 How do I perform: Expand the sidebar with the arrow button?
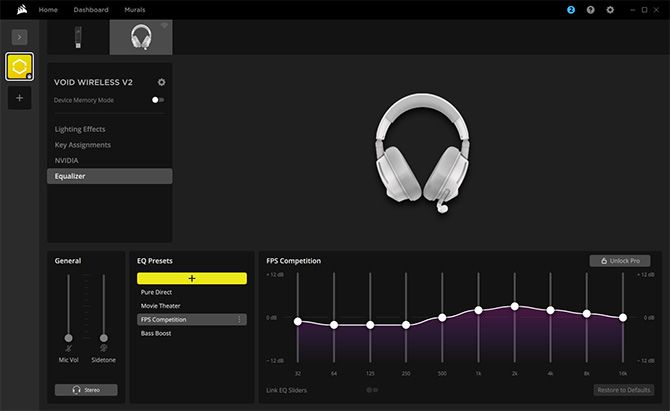[x=20, y=37]
